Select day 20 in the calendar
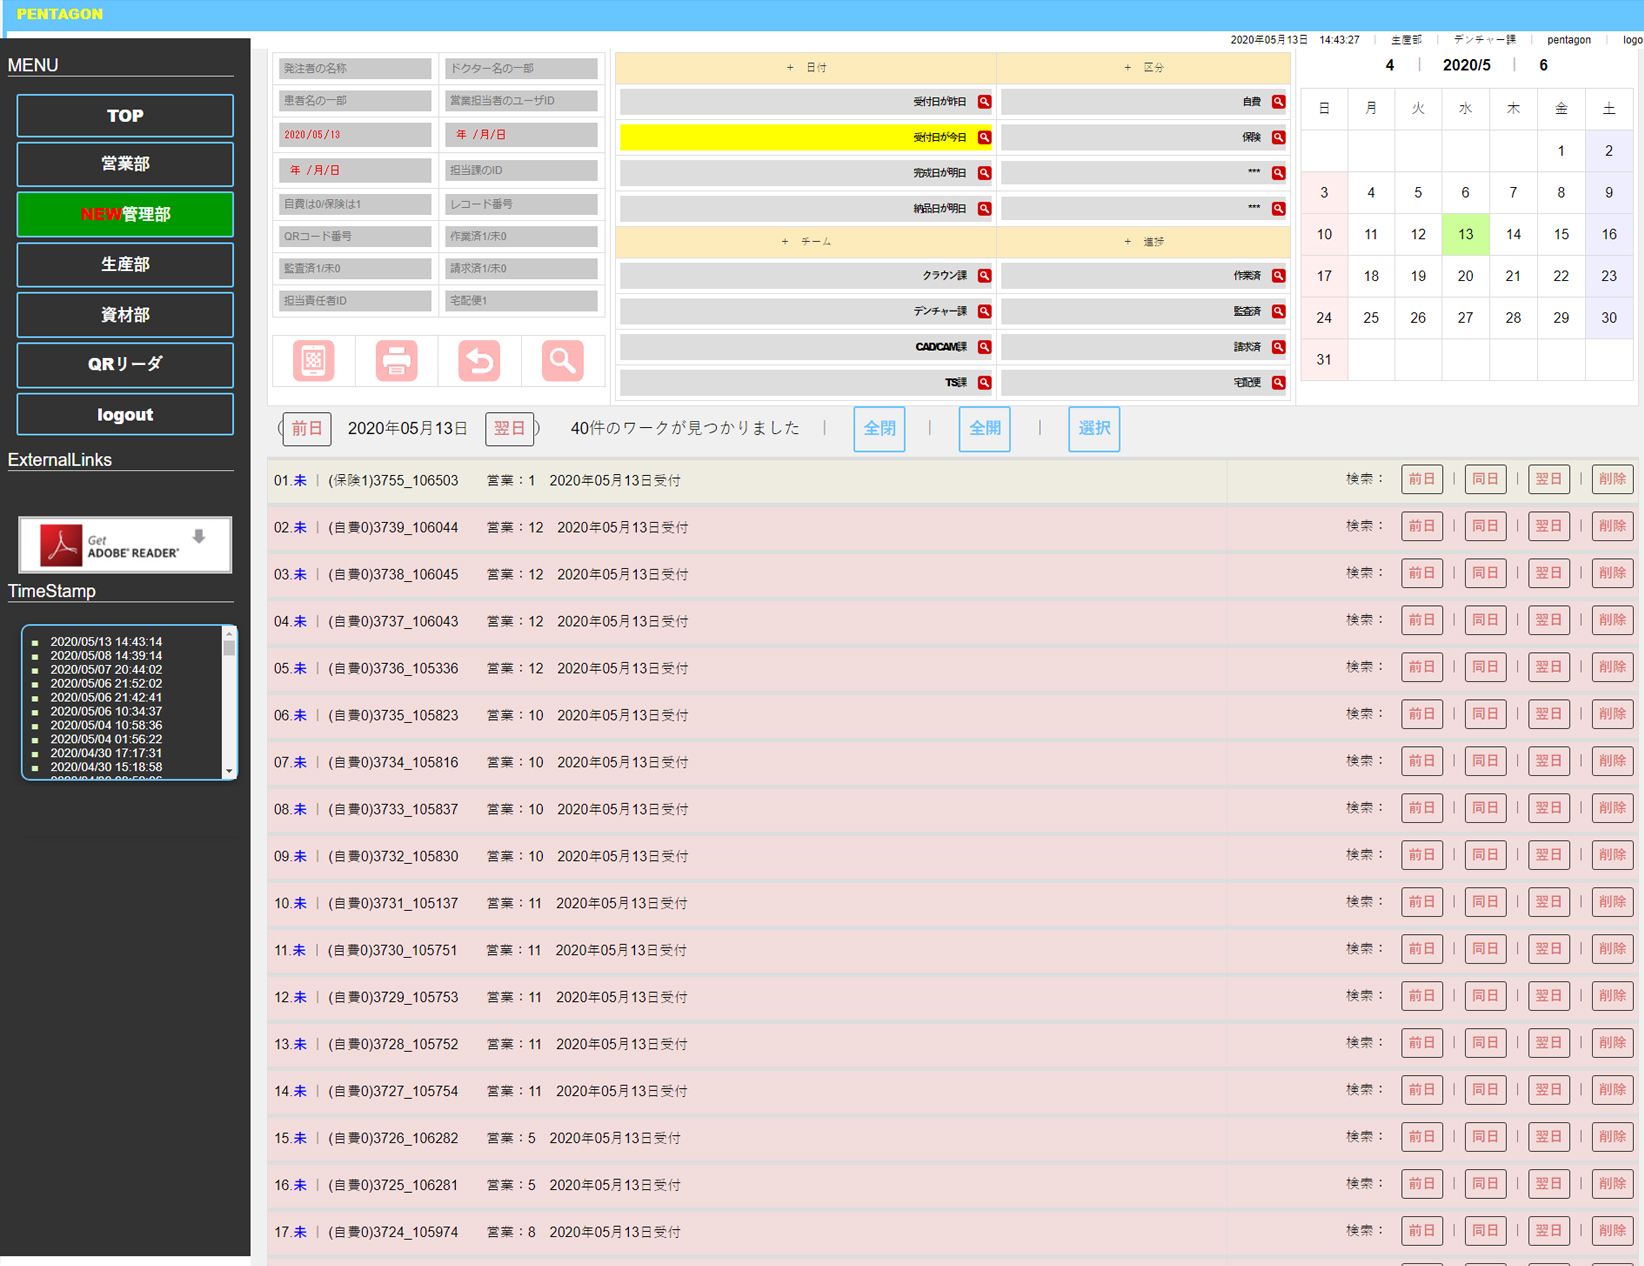The width and height of the screenshot is (1644, 1266). click(x=1465, y=276)
